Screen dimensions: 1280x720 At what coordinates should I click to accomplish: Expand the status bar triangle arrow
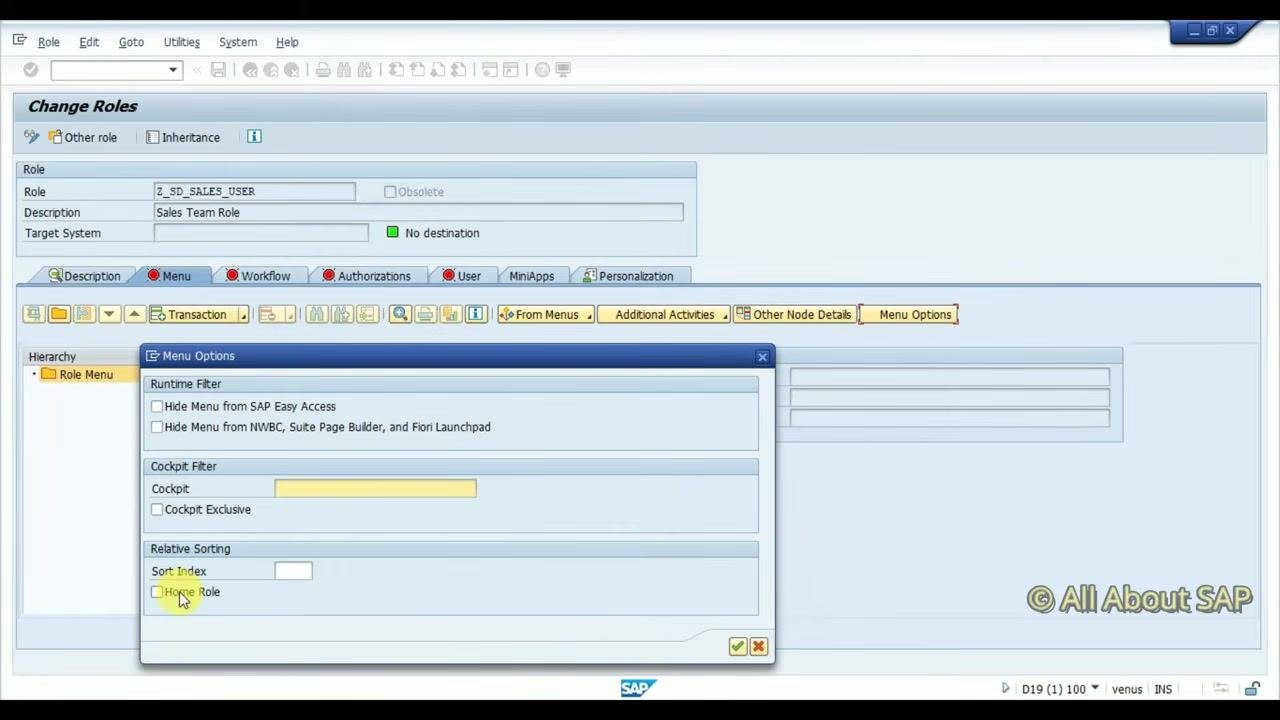point(1005,688)
